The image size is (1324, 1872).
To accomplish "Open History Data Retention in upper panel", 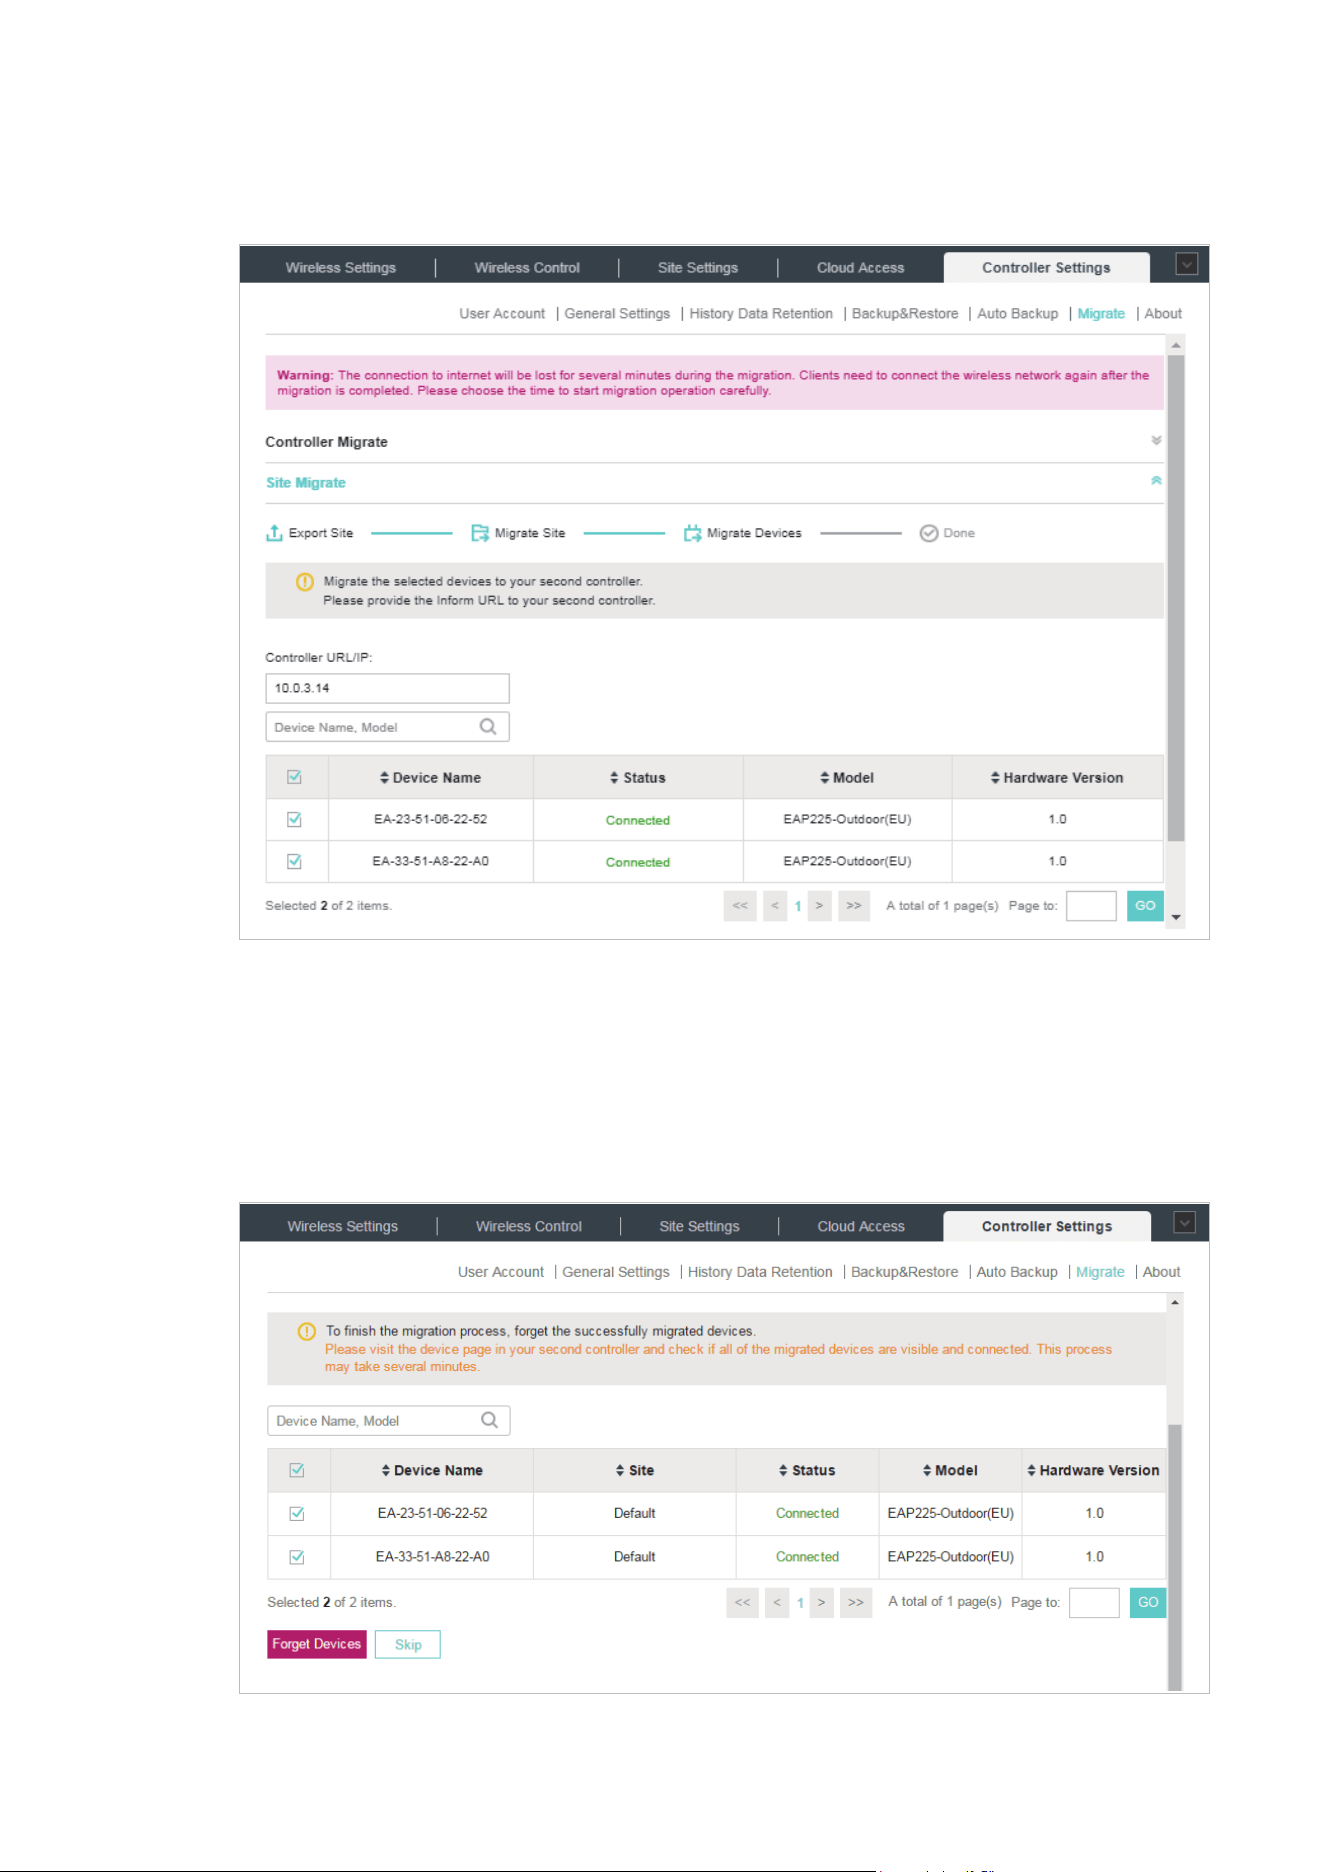I will point(761,313).
